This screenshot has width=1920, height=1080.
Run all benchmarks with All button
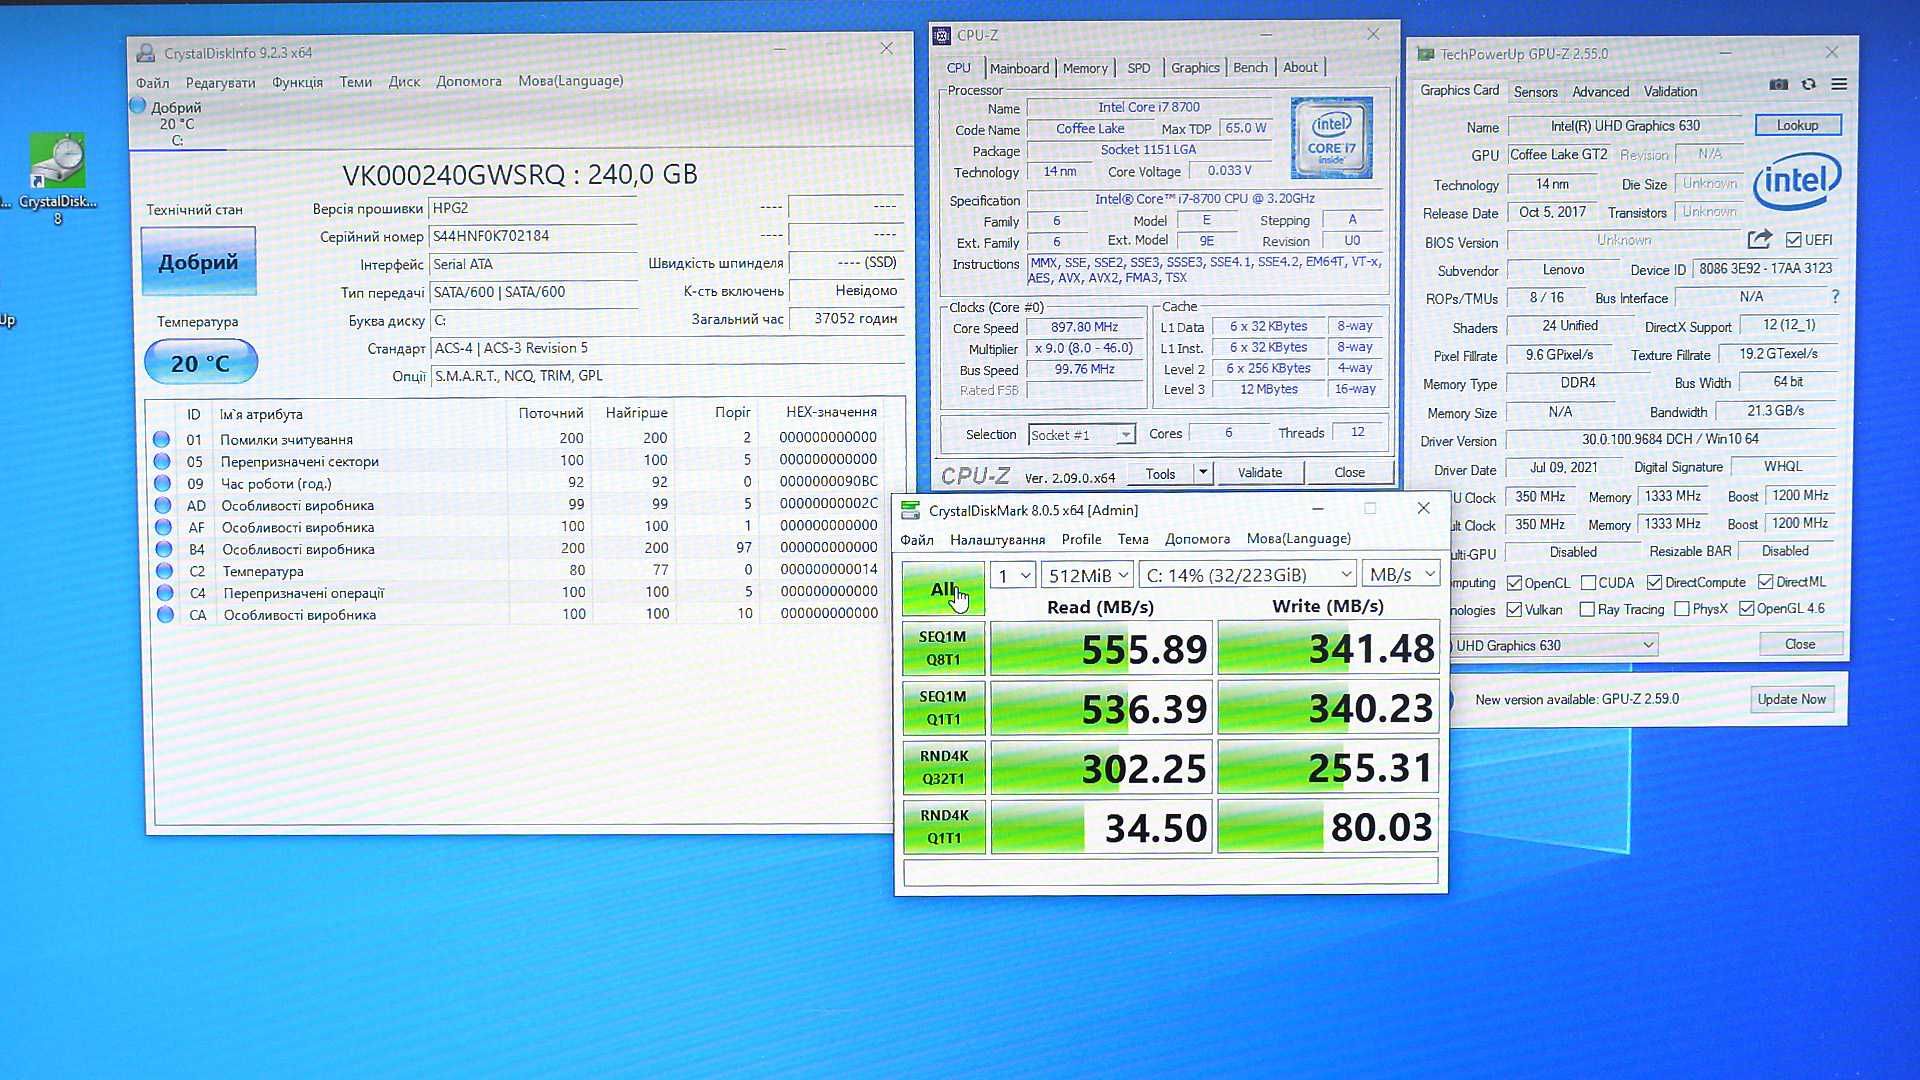pos(942,589)
